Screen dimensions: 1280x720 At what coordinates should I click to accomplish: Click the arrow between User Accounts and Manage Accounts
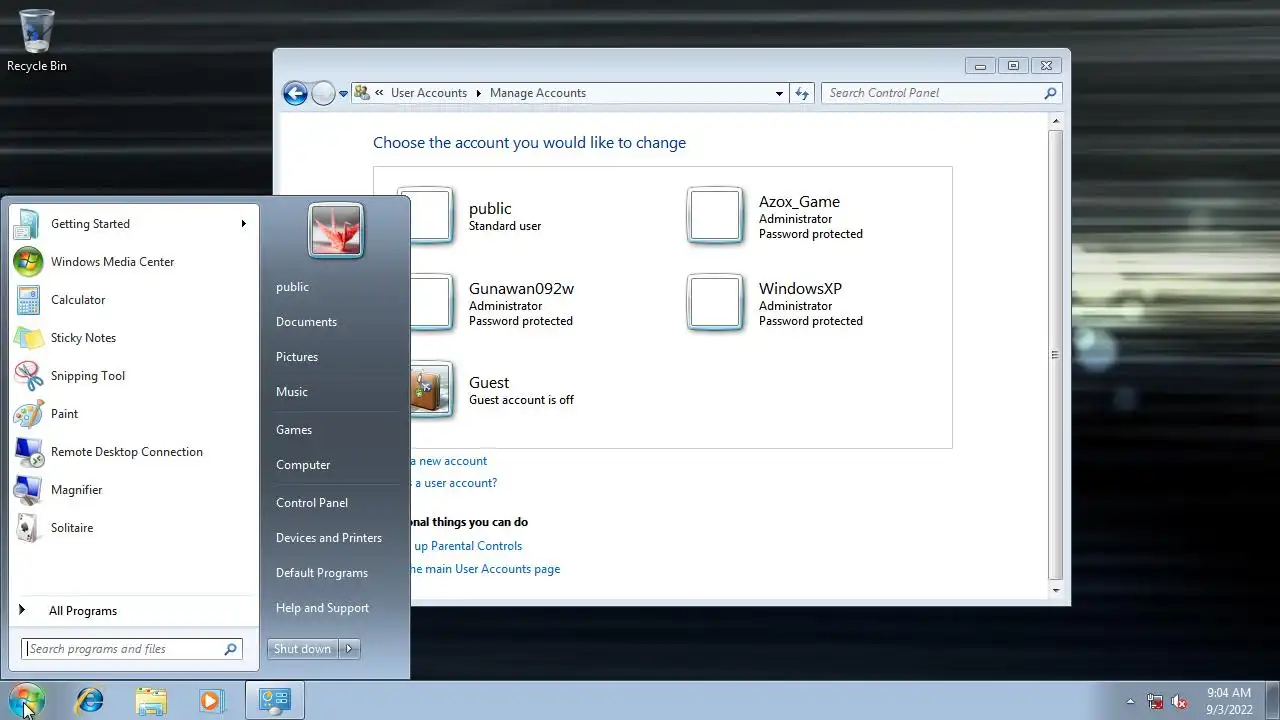(x=478, y=93)
